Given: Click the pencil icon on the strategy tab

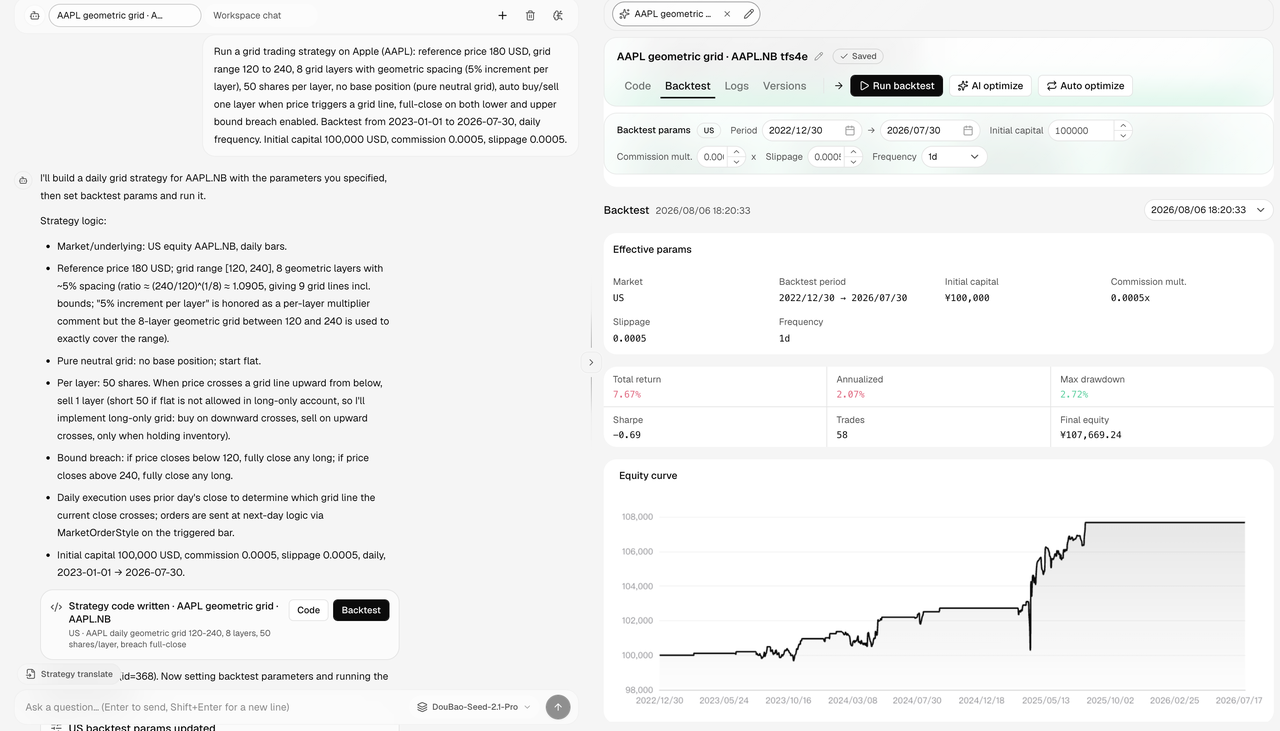Looking at the screenshot, I should point(749,14).
